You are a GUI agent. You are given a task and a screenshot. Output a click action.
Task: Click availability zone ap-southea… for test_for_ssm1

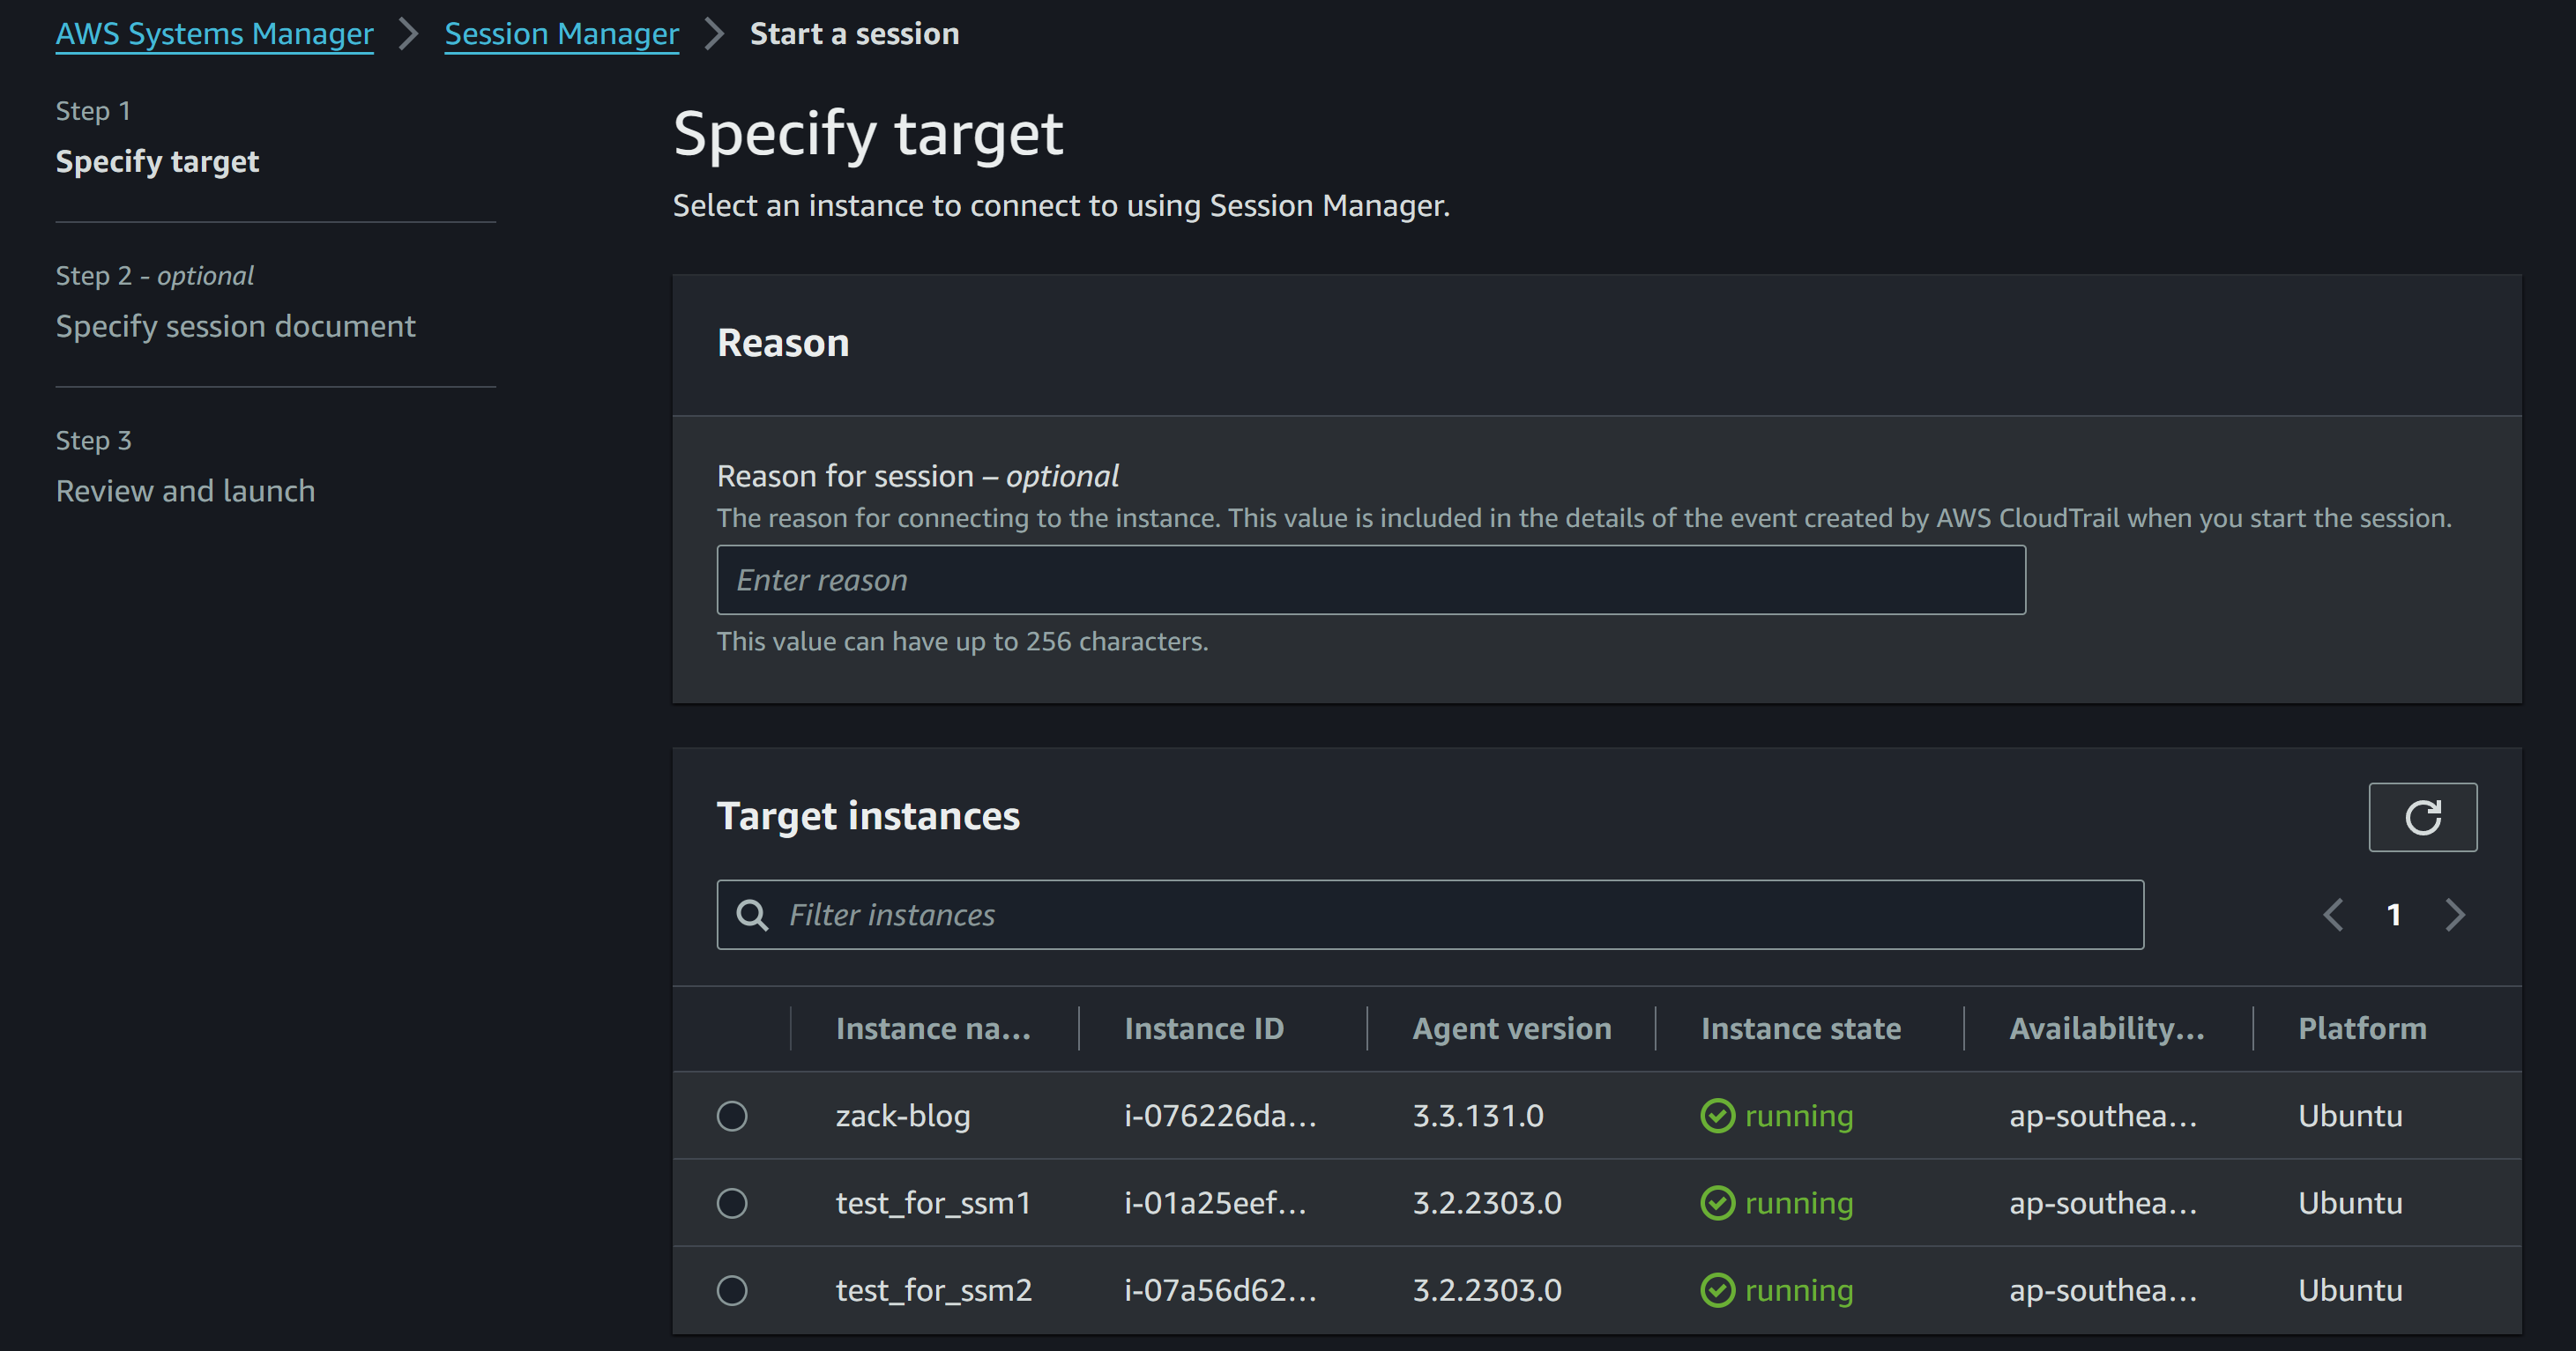click(x=2103, y=1203)
